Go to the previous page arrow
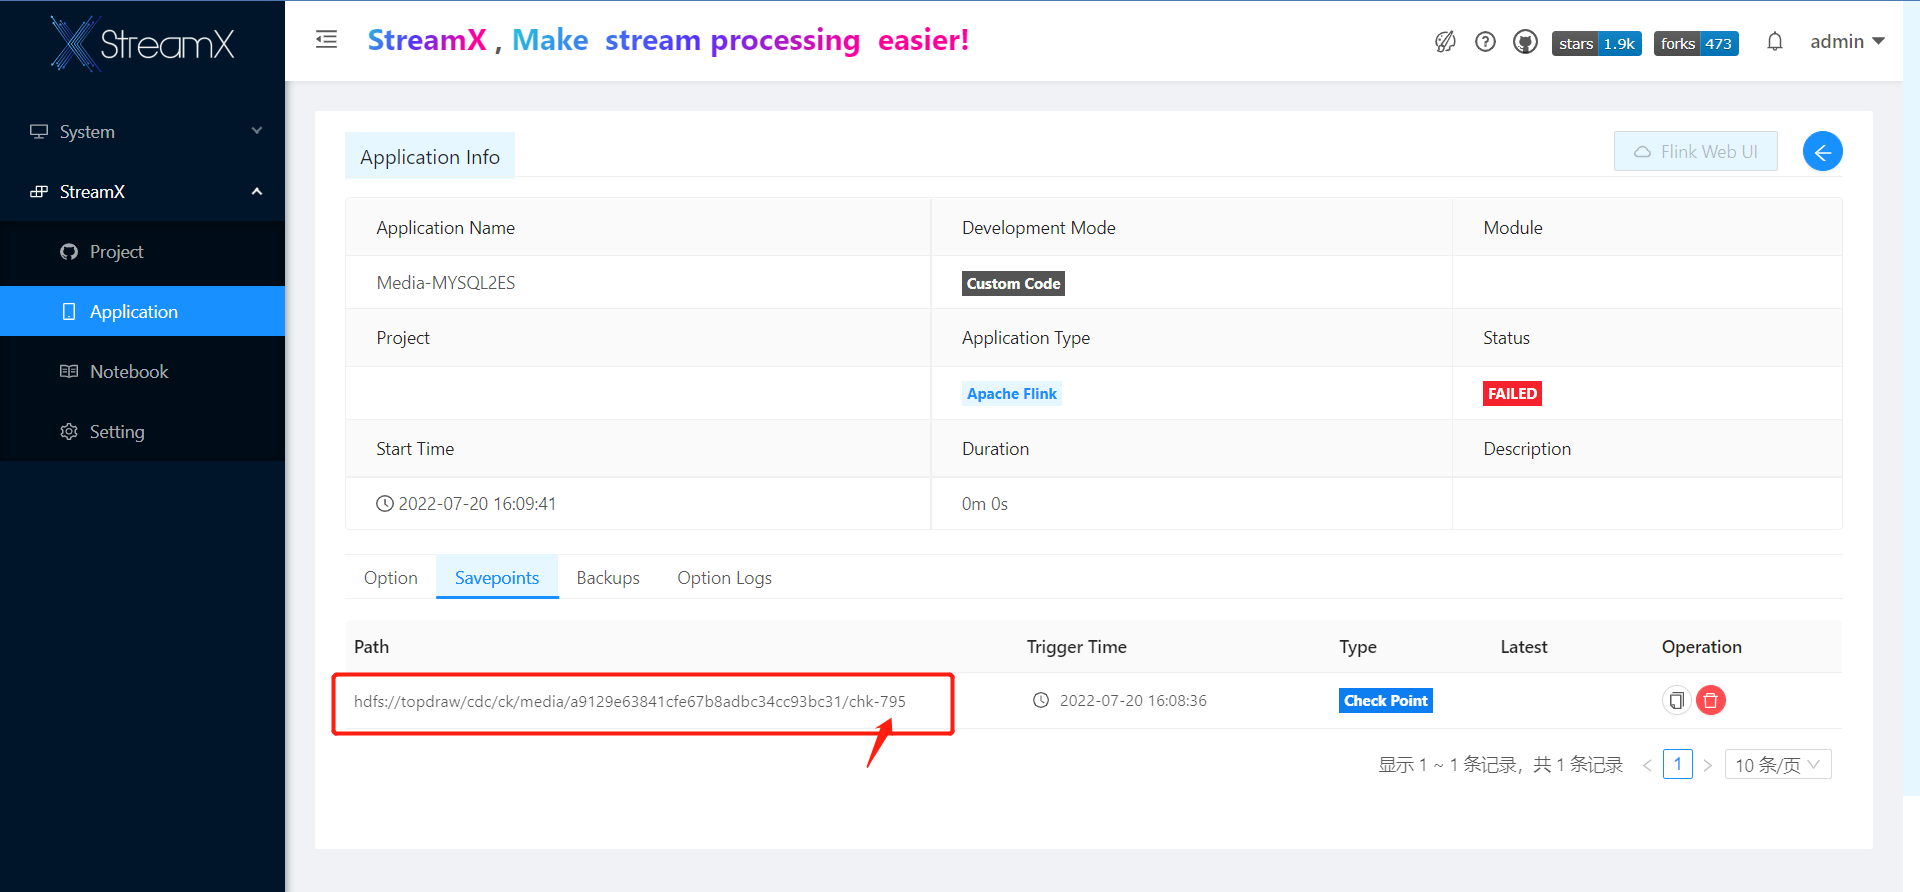Image resolution: width=1920 pixels, height=892 pixels. click(x=1647, y=765)
